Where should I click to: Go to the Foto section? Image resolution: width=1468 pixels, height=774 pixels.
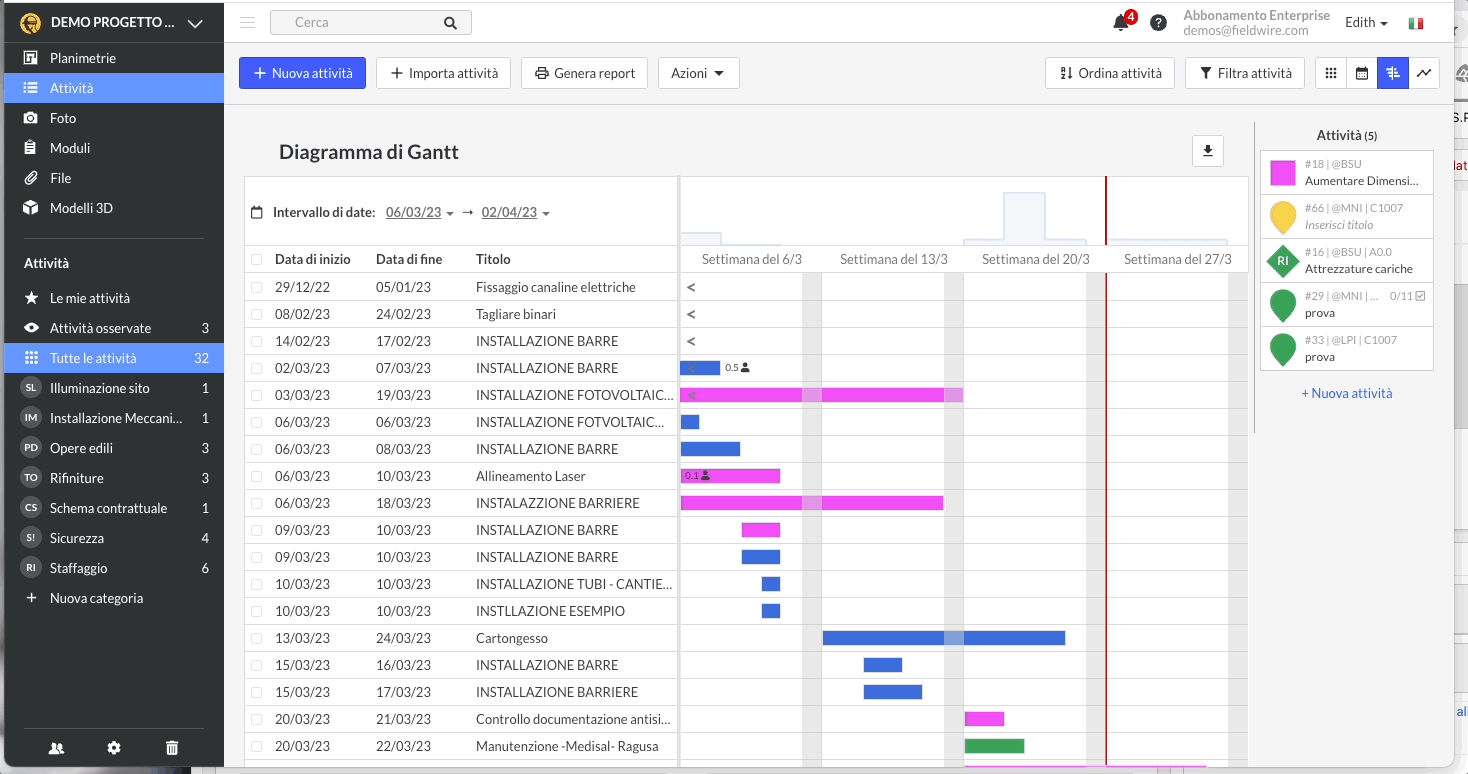[63, 118]
